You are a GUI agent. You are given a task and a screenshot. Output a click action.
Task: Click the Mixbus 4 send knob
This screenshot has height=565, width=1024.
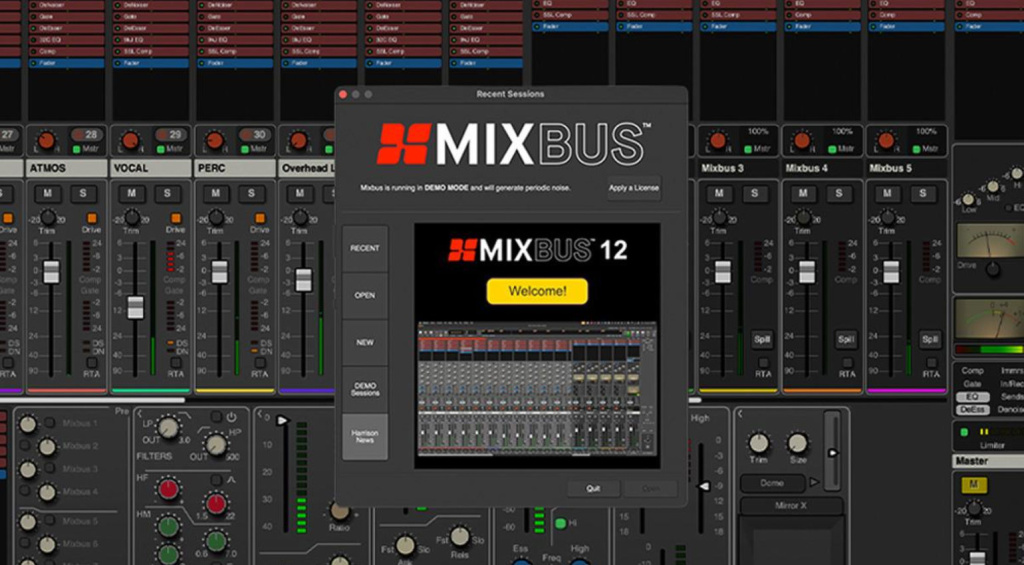coord(46,492)
